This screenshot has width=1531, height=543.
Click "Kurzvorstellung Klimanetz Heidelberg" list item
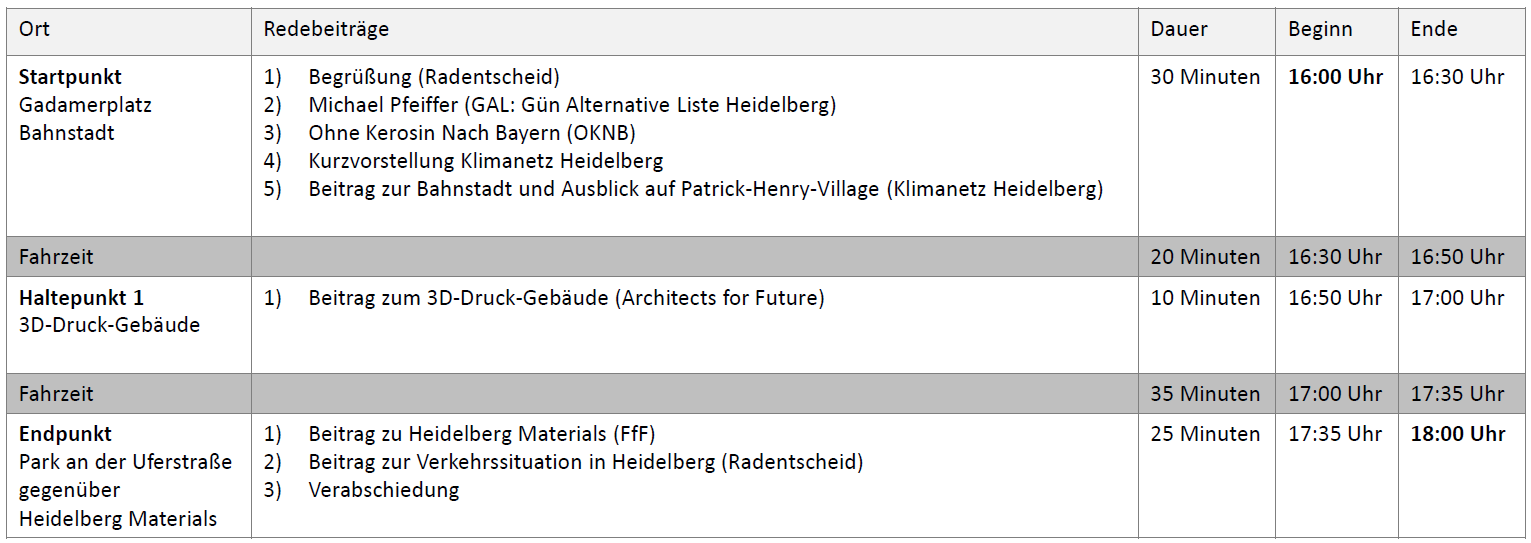point(486,161)
